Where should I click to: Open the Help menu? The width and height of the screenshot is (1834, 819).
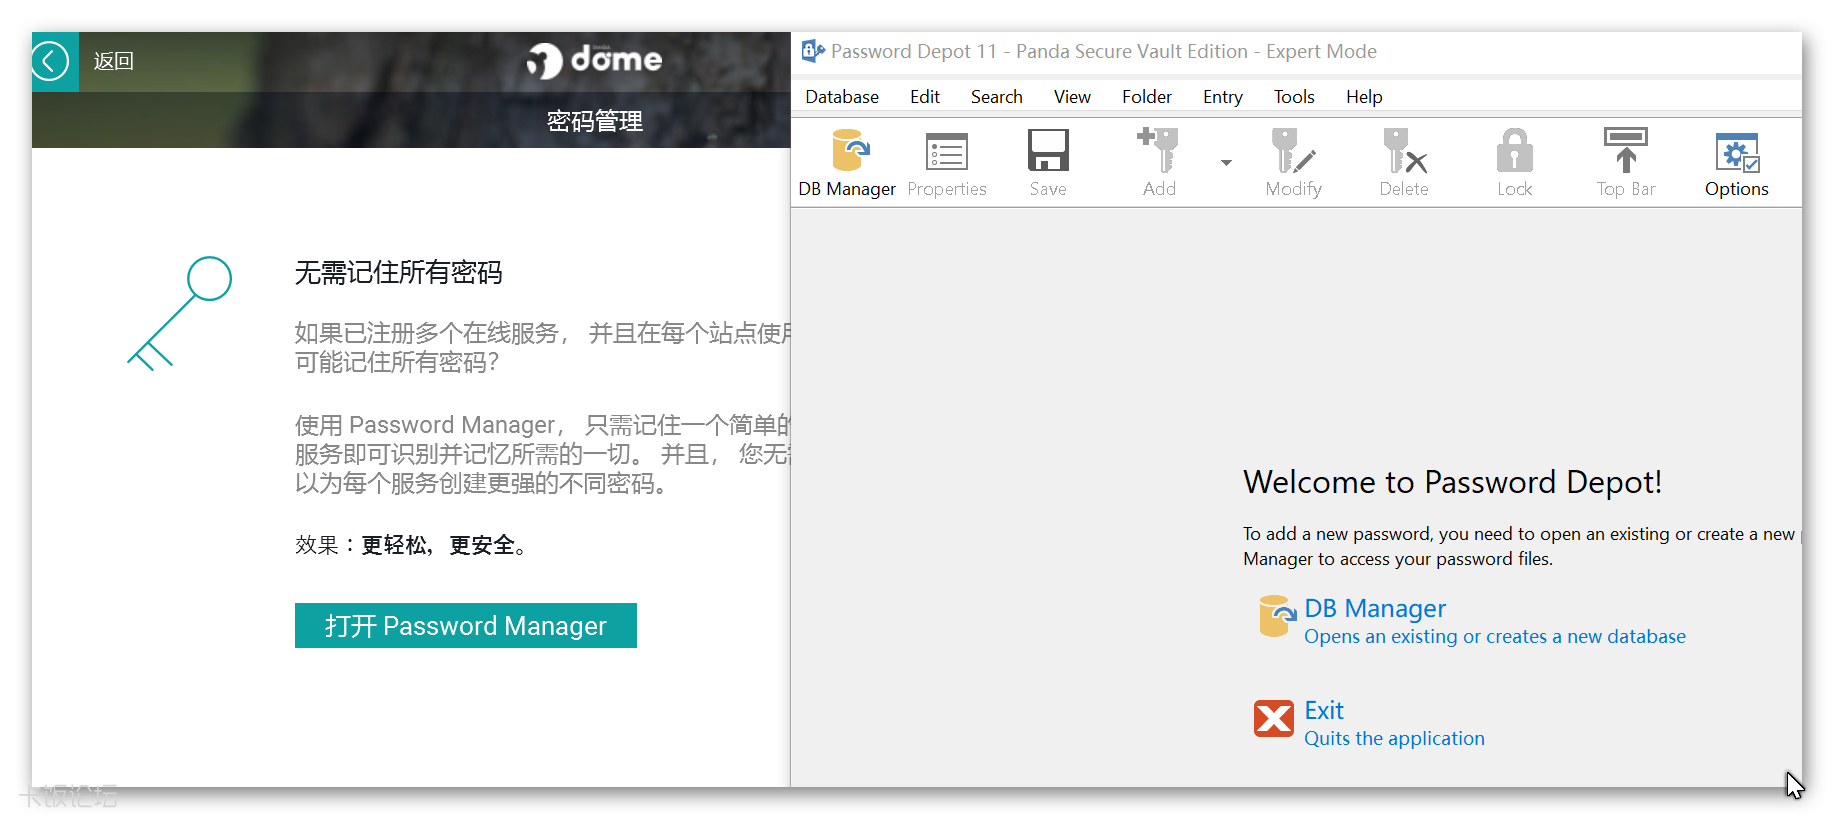coord(1363,97)
